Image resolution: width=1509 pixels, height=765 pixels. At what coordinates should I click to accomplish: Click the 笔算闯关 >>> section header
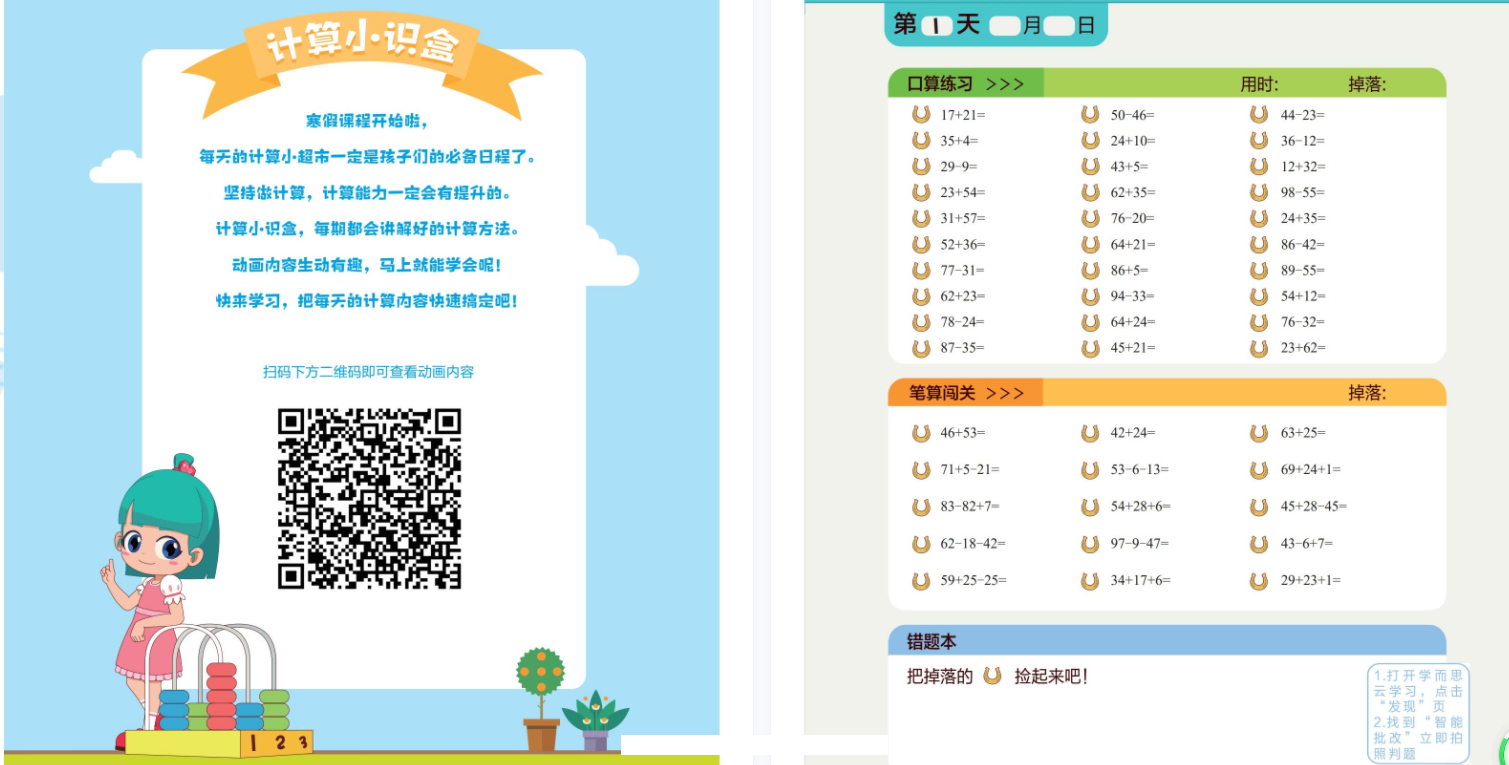pyautogui.click(x=966, y=393)
